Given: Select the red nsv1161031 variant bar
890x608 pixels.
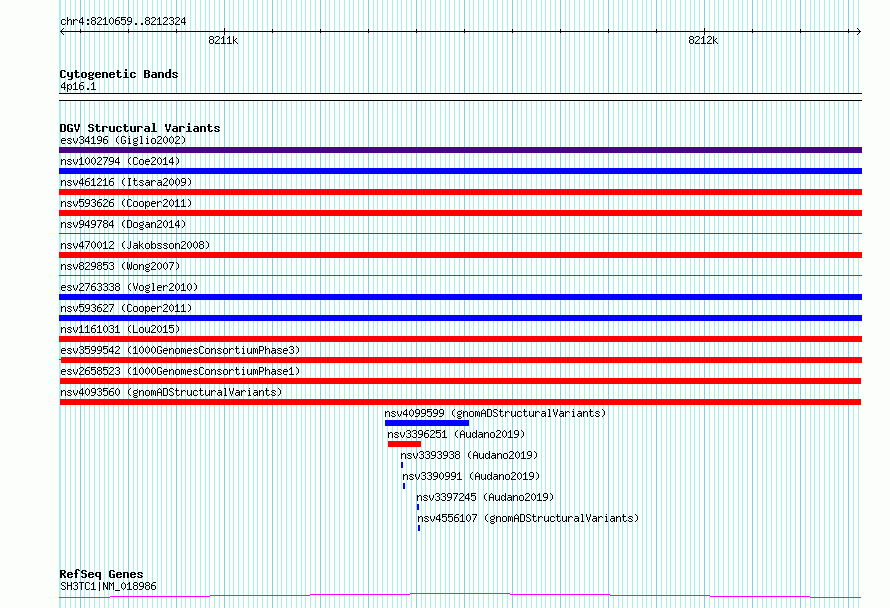Looking at the screenshot, I should coord(460,339).
